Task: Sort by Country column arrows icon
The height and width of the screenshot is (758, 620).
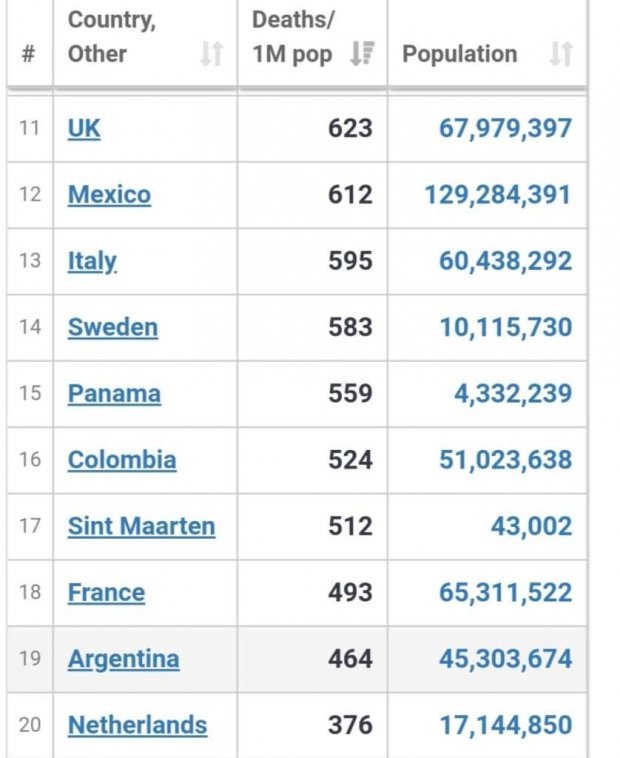Action: [212, 54]
